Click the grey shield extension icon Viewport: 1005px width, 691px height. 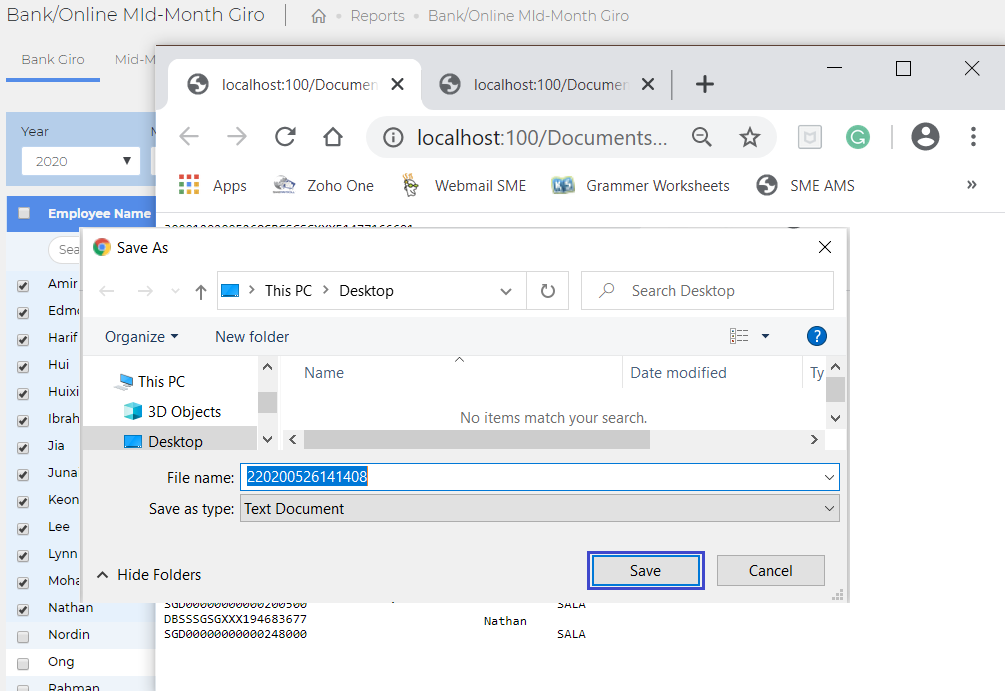[x=810, y=137]
